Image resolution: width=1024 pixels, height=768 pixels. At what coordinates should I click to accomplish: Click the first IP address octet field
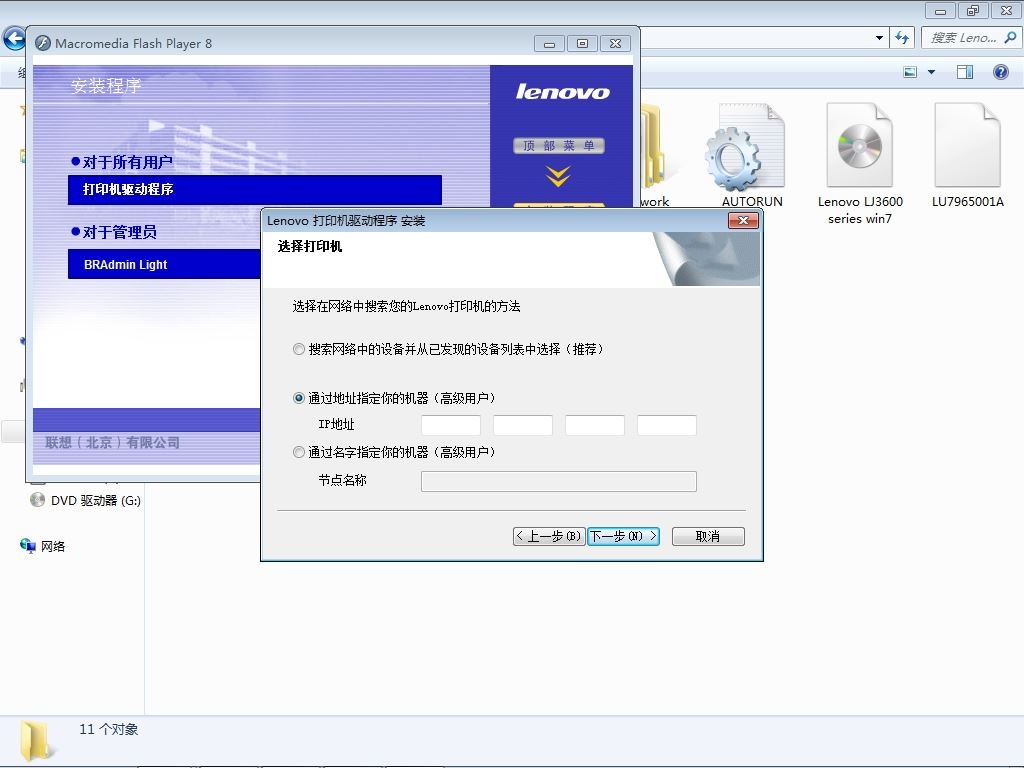click(x=451, y=425)
